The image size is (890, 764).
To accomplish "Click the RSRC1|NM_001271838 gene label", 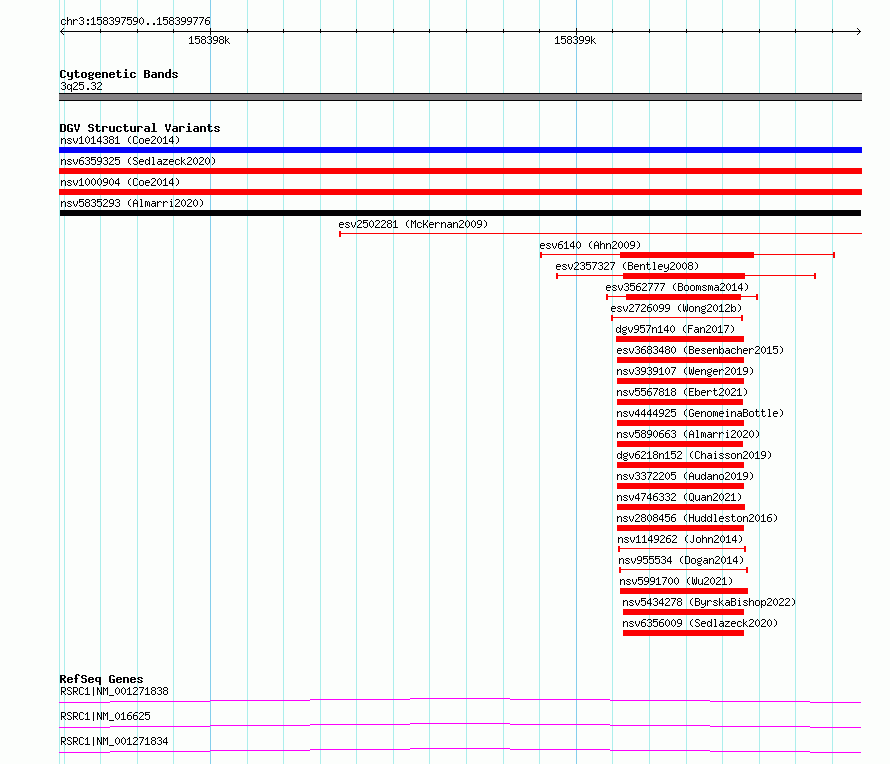I will pyautogui.click(x=114, y=691).
